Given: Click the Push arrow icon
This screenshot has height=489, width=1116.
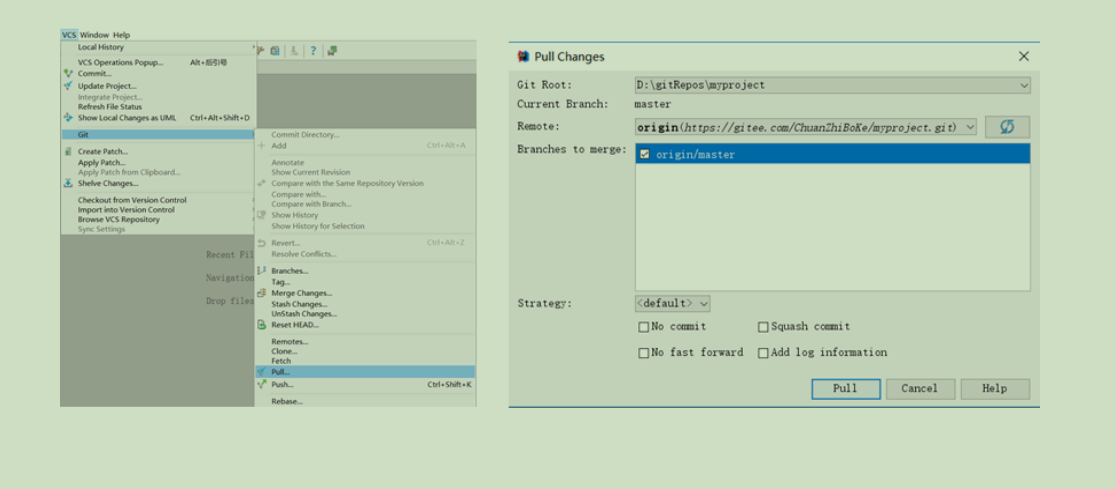Looking at the screenshot, I should 261,384.
